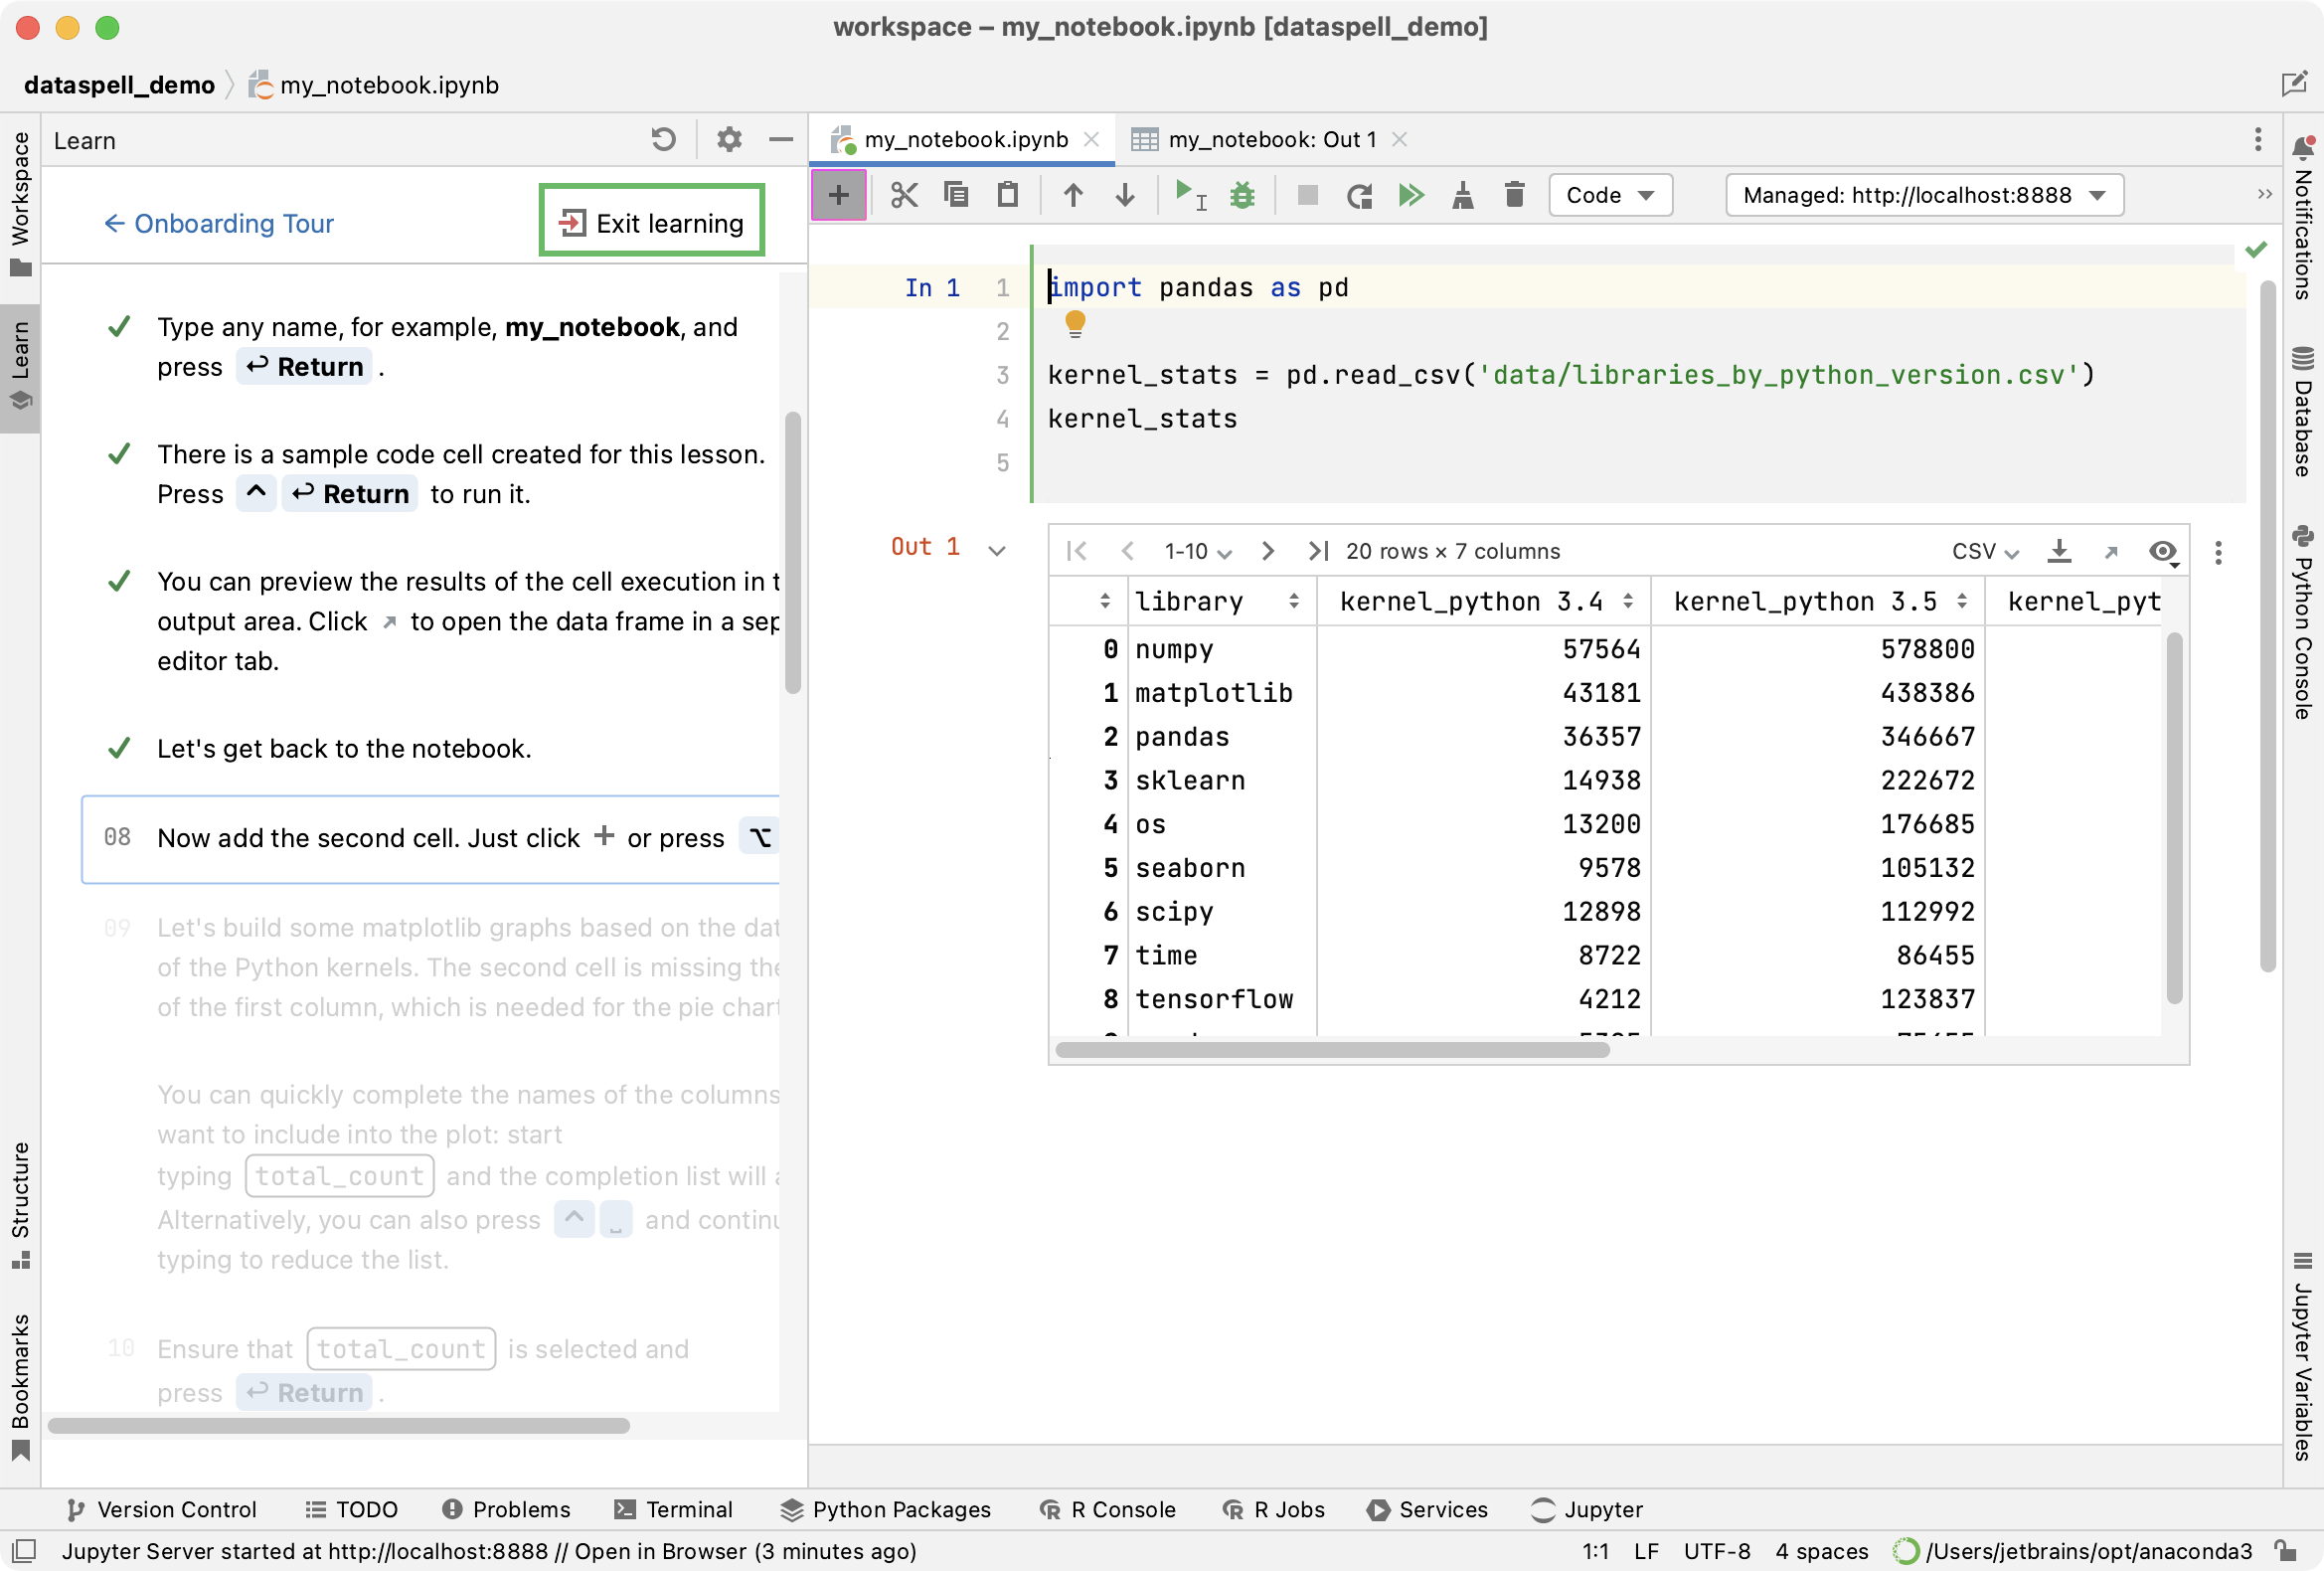Click the Add Cell (+) button
The width and height of the screenshot is (2324, 1571).
click(838, 195)
